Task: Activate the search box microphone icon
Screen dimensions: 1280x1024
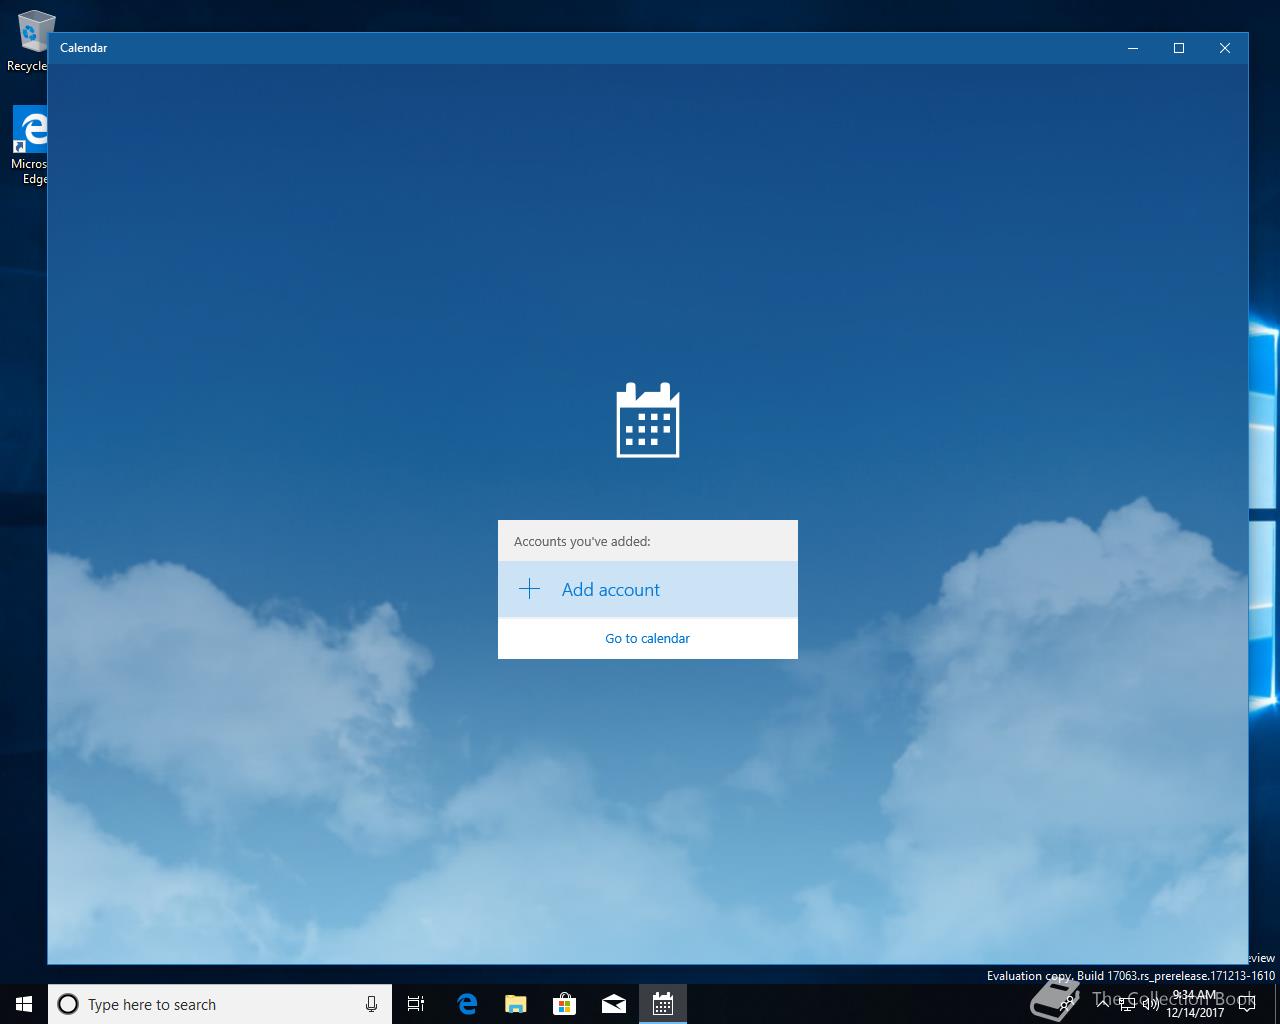Action: coord(371,1004)
